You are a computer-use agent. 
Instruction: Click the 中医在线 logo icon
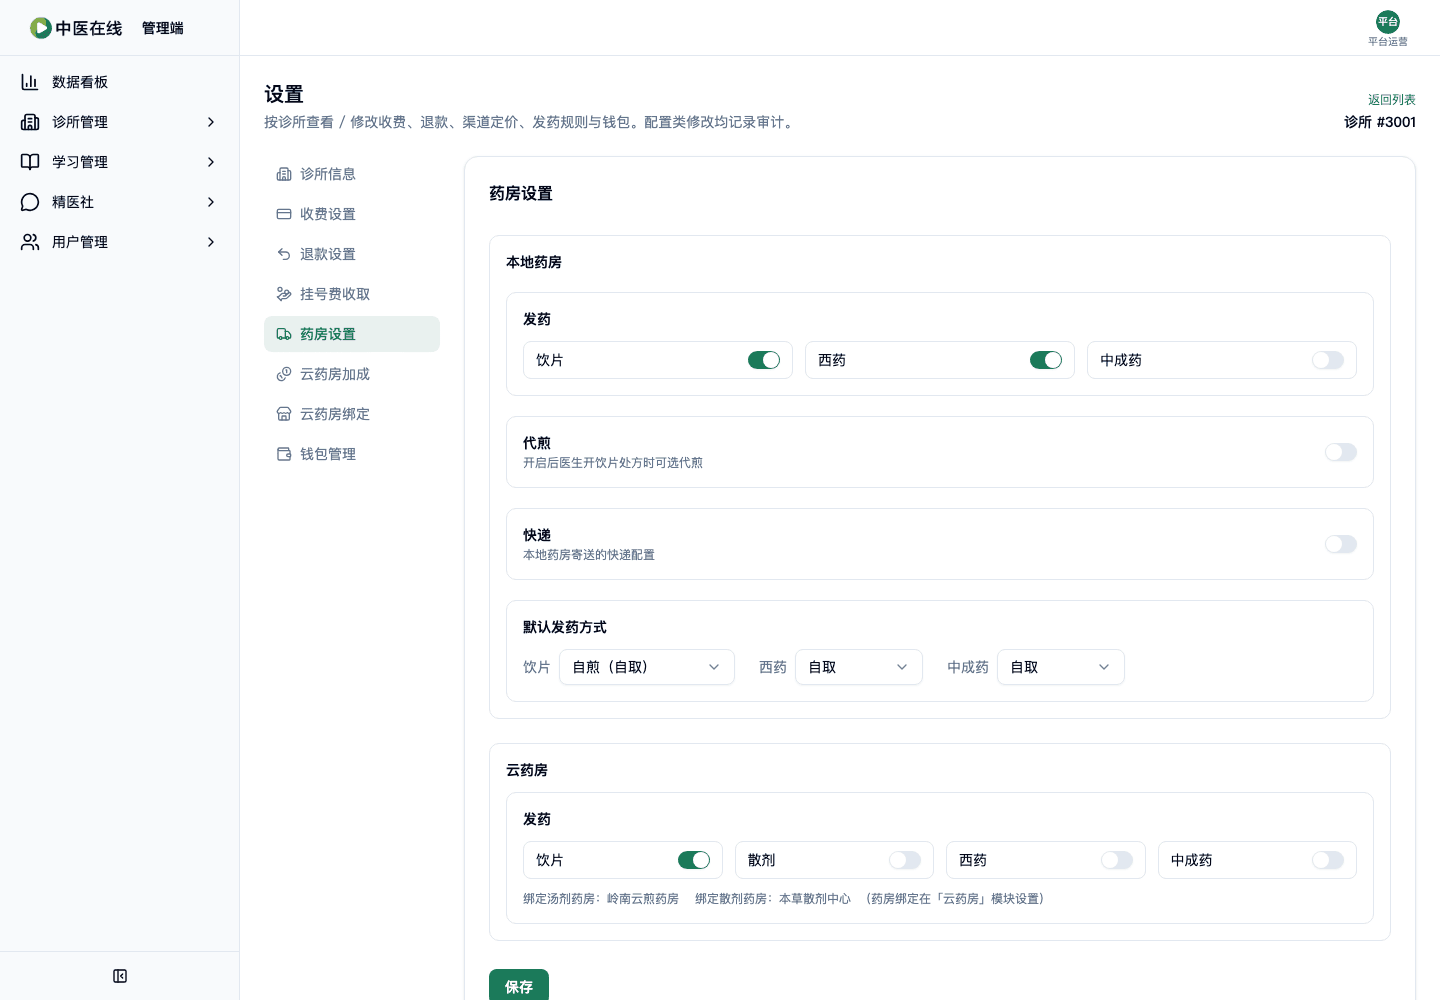(40, 28)
